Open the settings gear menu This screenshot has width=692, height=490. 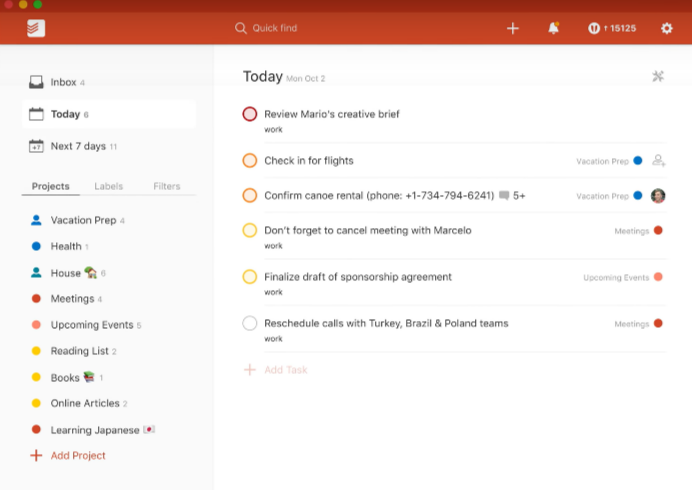point(667,28)
